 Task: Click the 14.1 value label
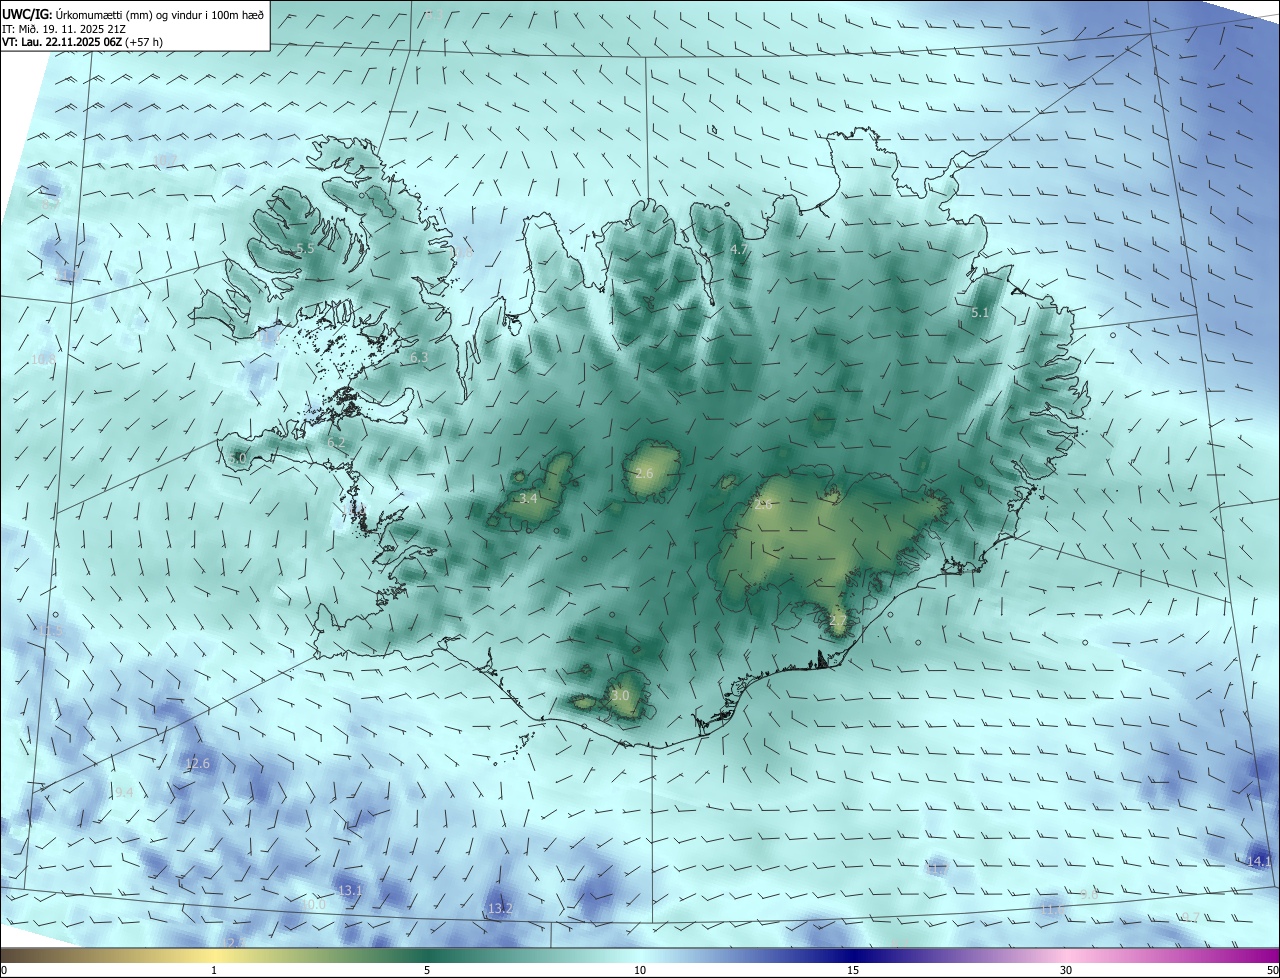pos(1260,861)
